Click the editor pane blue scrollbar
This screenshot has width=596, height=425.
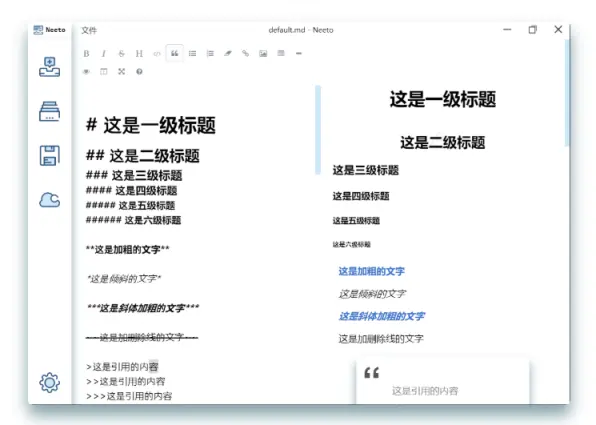(x=318, y=130)
